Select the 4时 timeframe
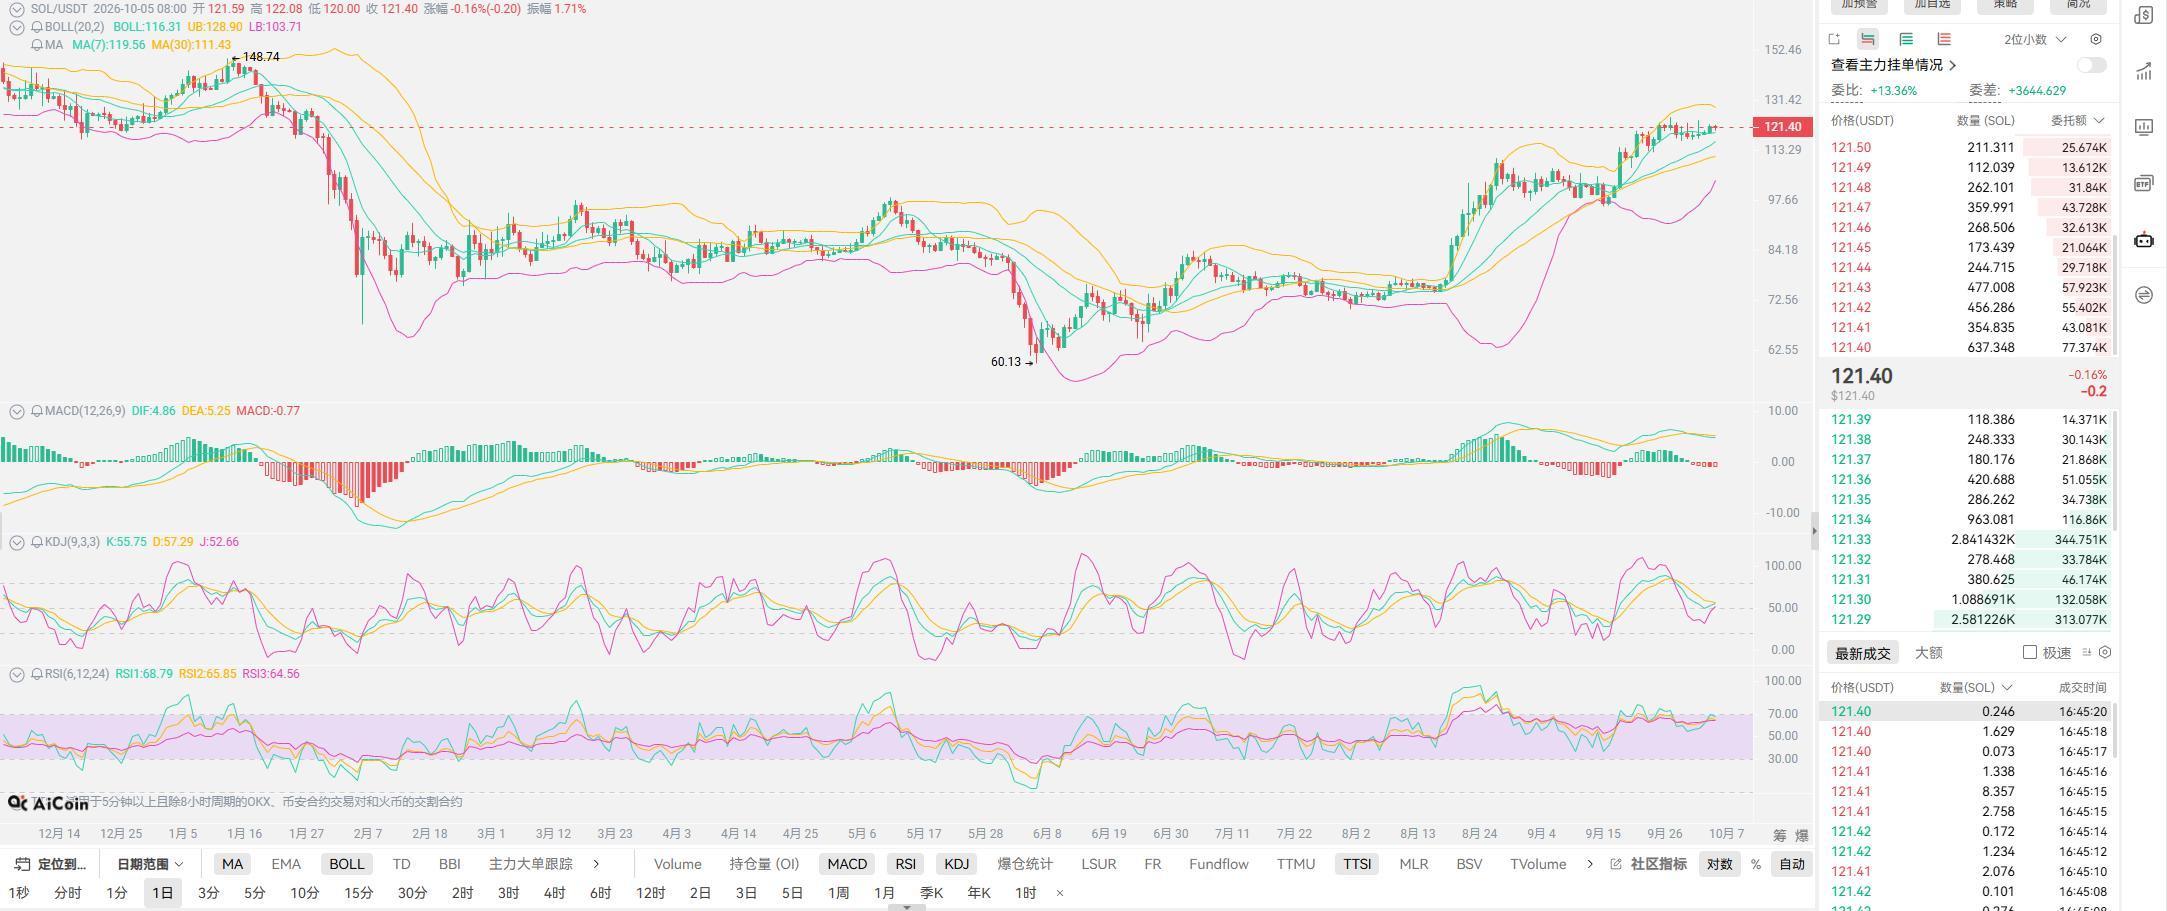Screen dimensions: 2167x911 554,893
